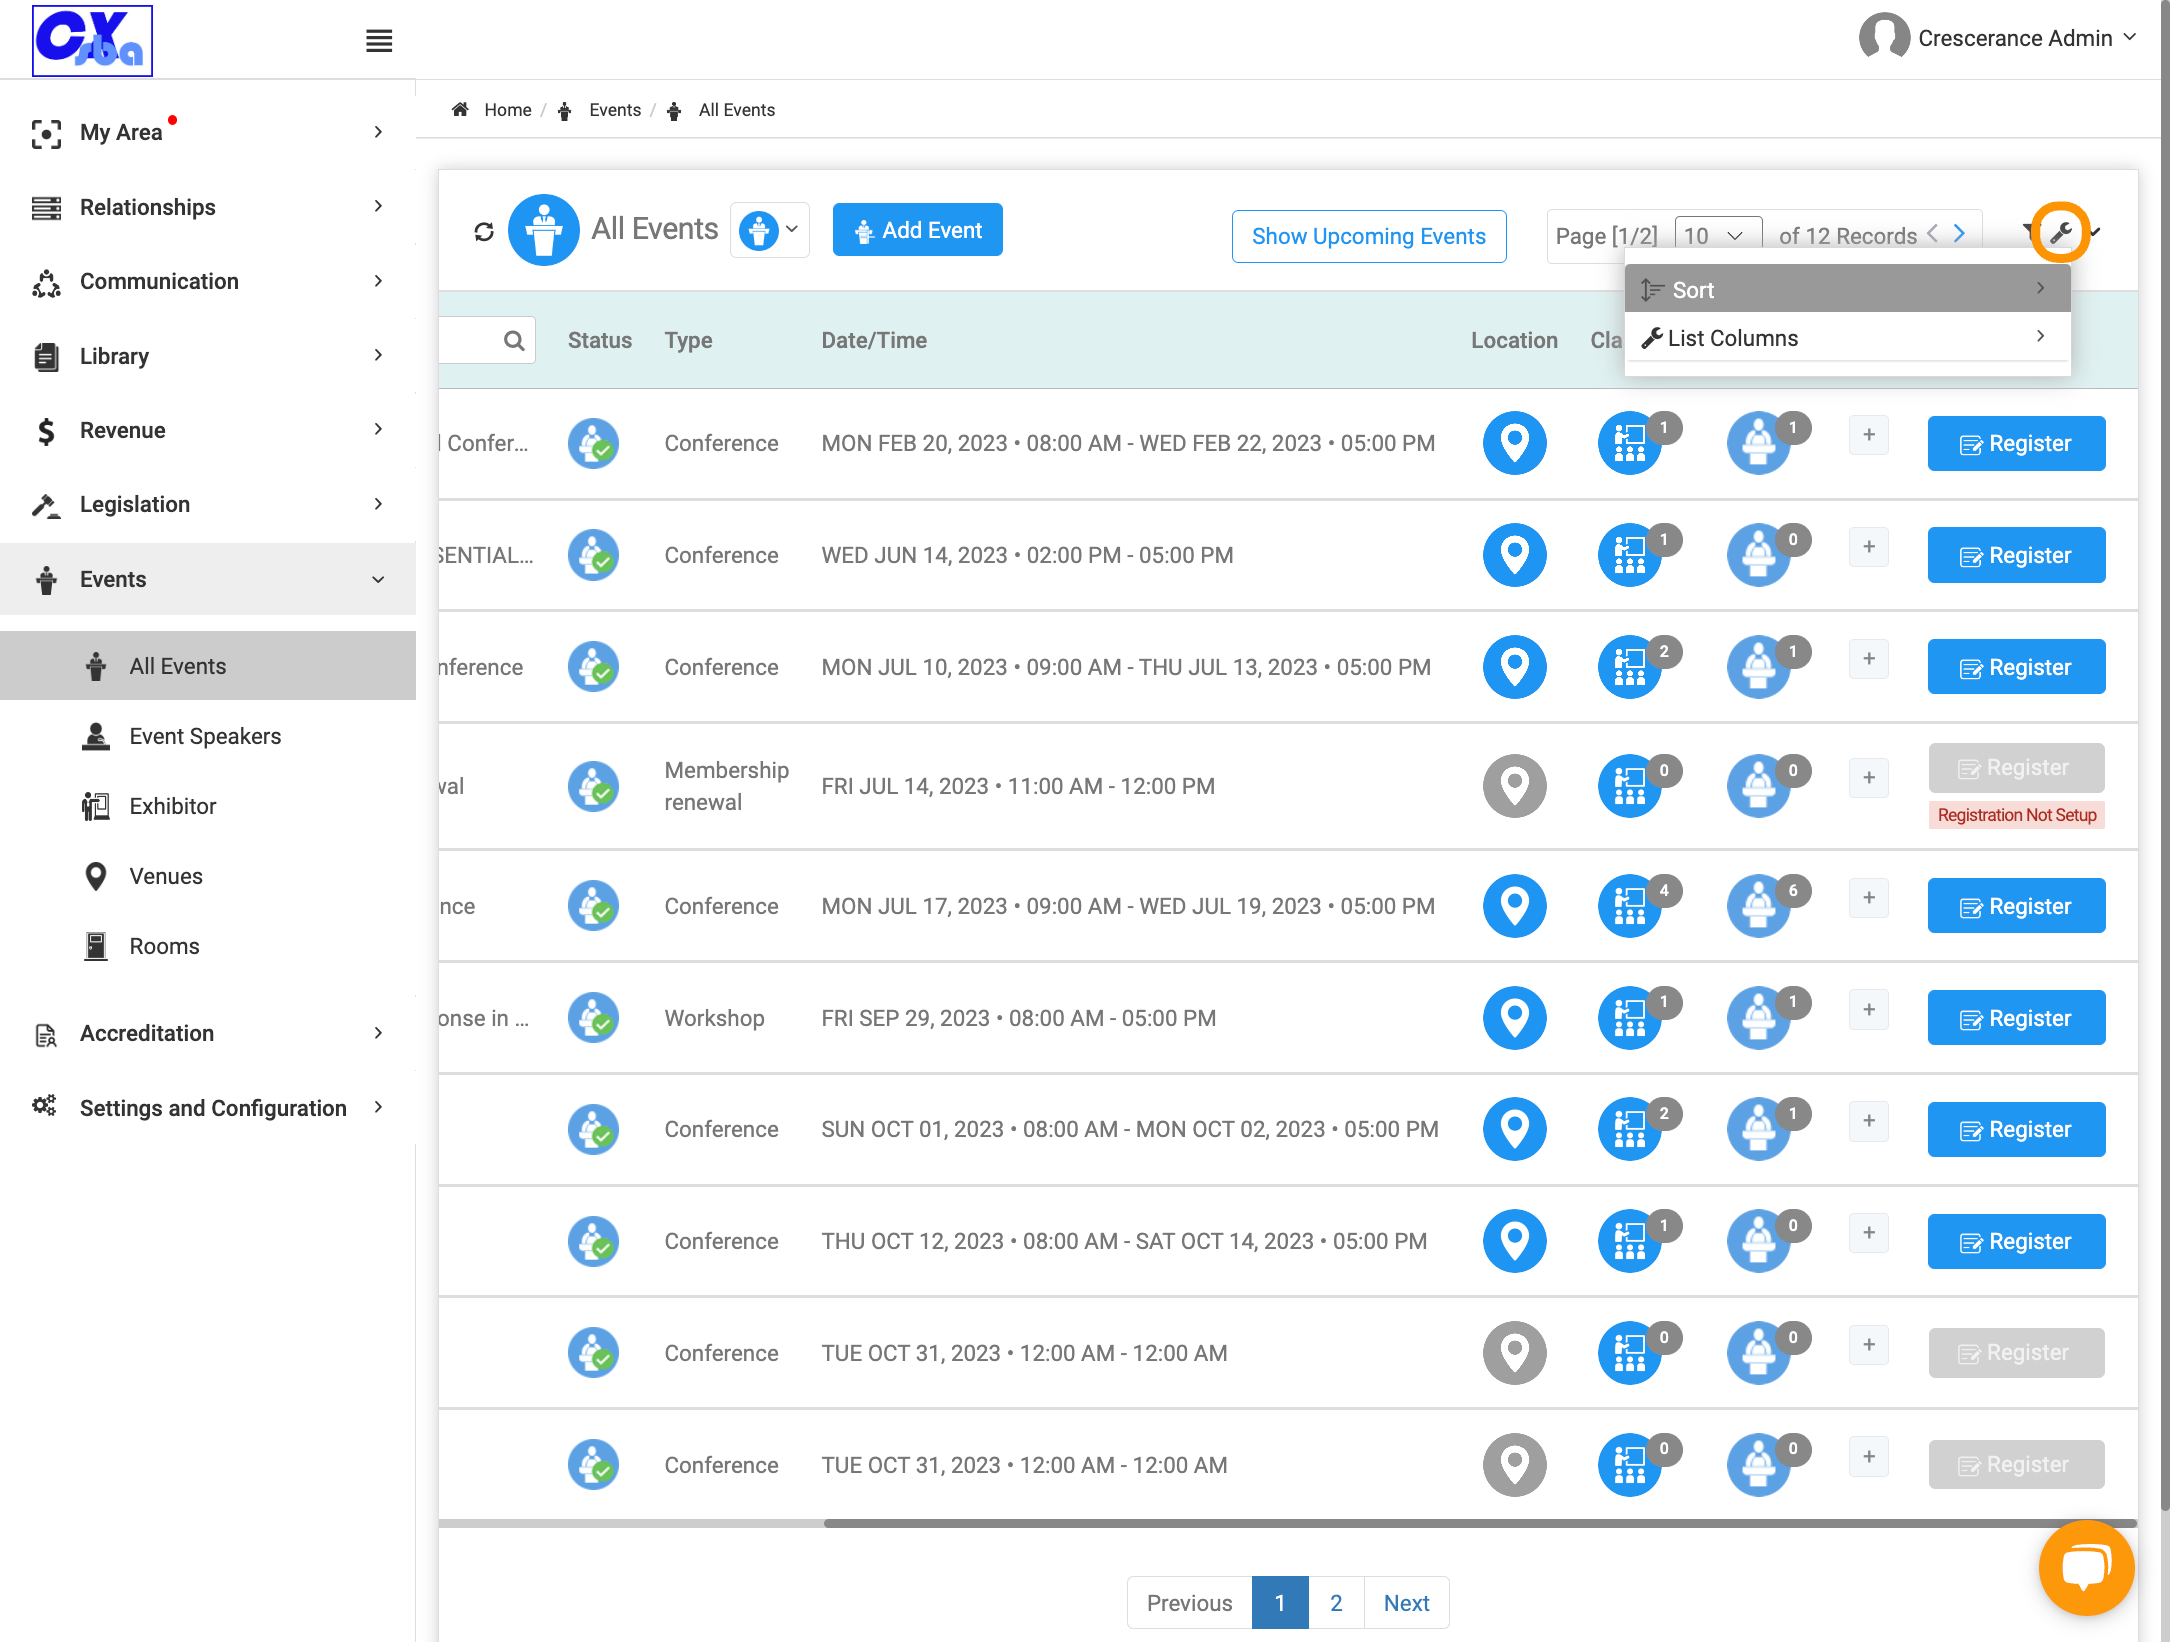The image size is (2170, 1642).
Task: Click status icon for Workshop row
Action: point(593,1018)
